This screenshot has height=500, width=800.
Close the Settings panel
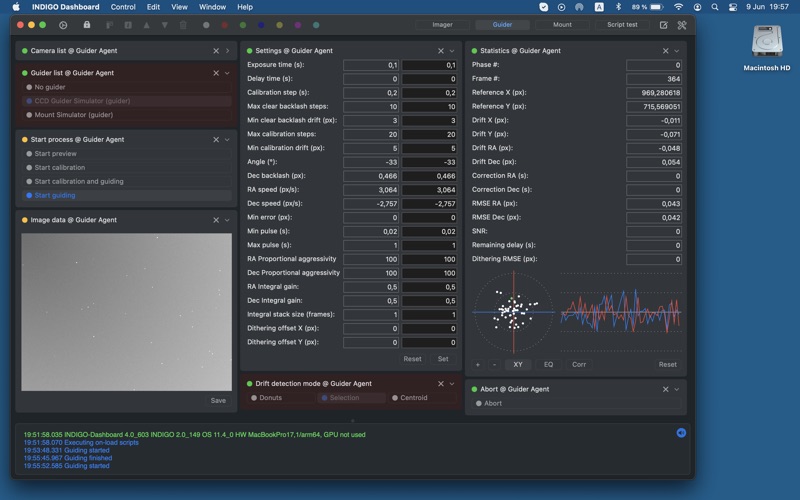coord(441,51)
